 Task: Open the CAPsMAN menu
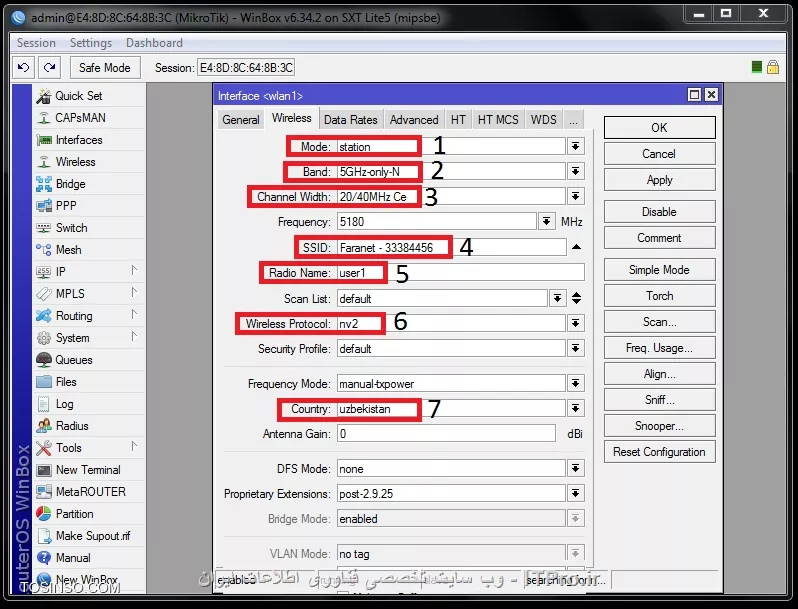(89, 118)
